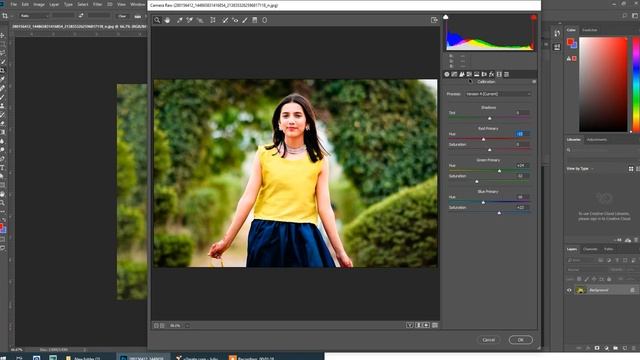The height and width of the screenshot is (360, 640).
Task: Select the Camera Raw Hand tool
Action: [167, 20]
